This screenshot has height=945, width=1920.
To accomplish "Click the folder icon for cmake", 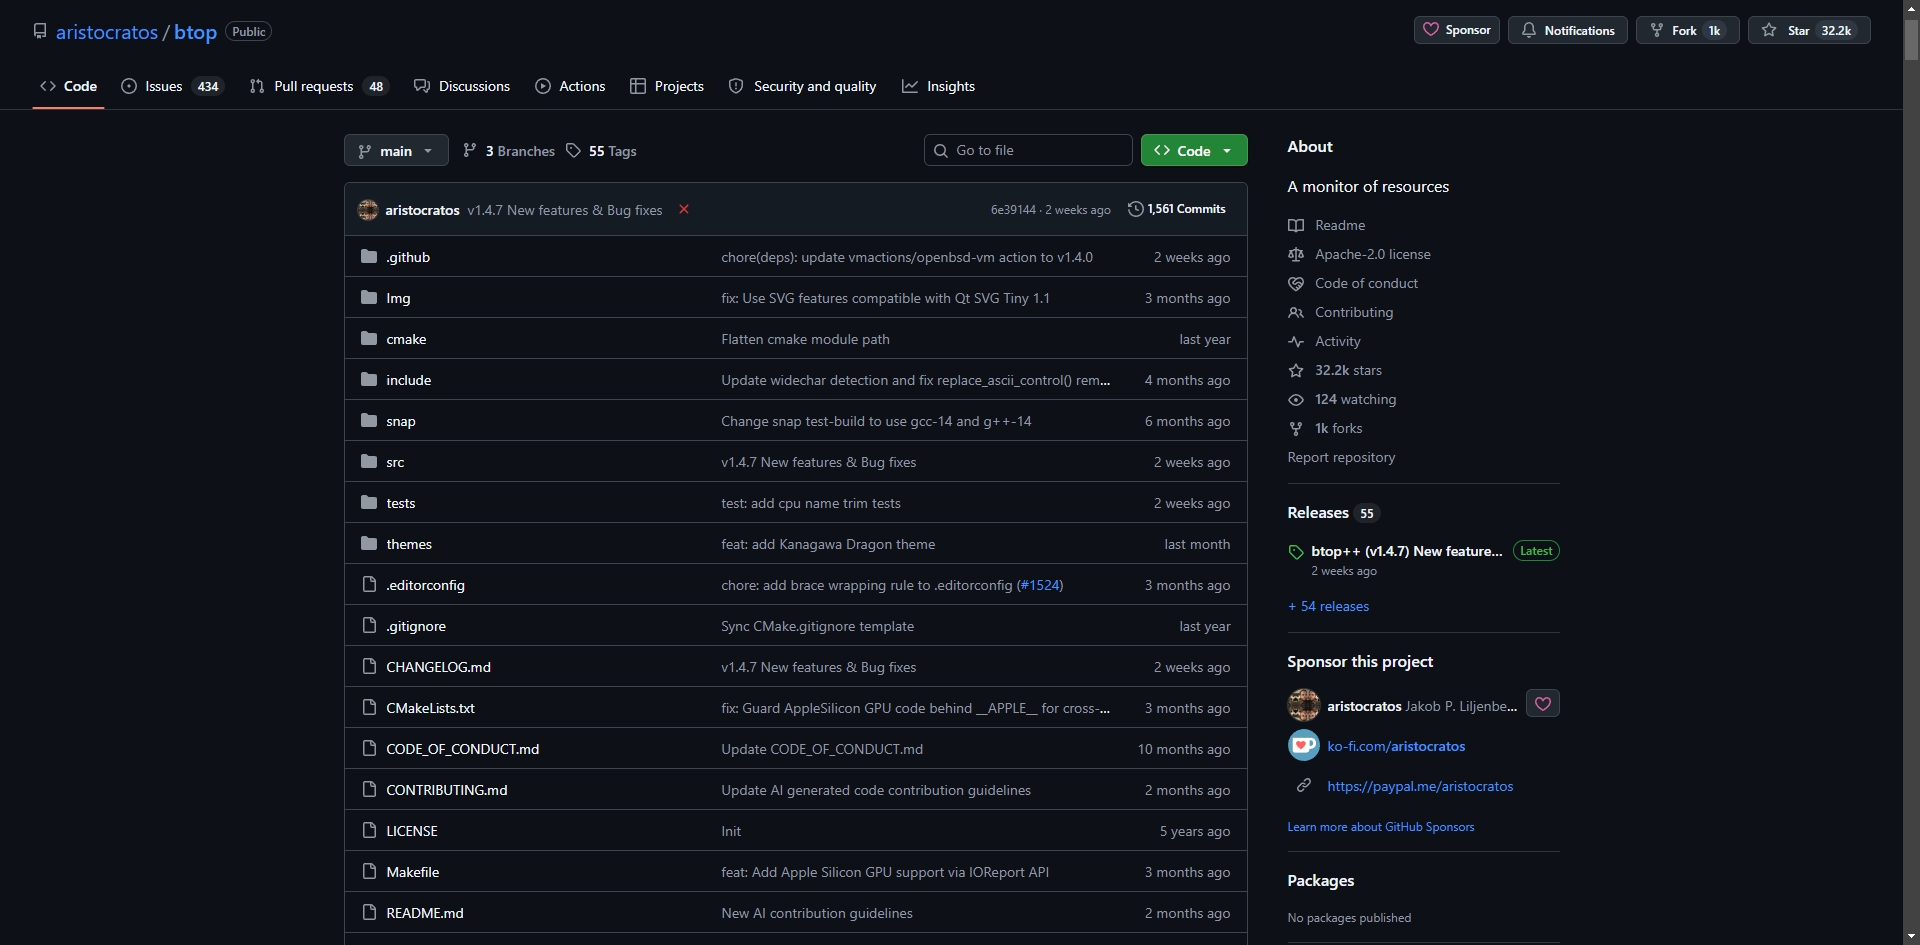I will point(369,339).
